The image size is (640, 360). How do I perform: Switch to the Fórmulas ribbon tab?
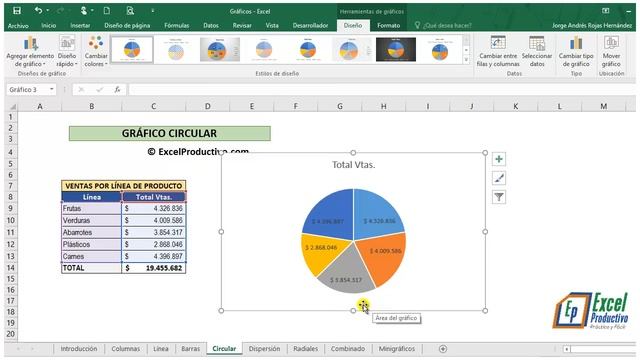(177, 25)
